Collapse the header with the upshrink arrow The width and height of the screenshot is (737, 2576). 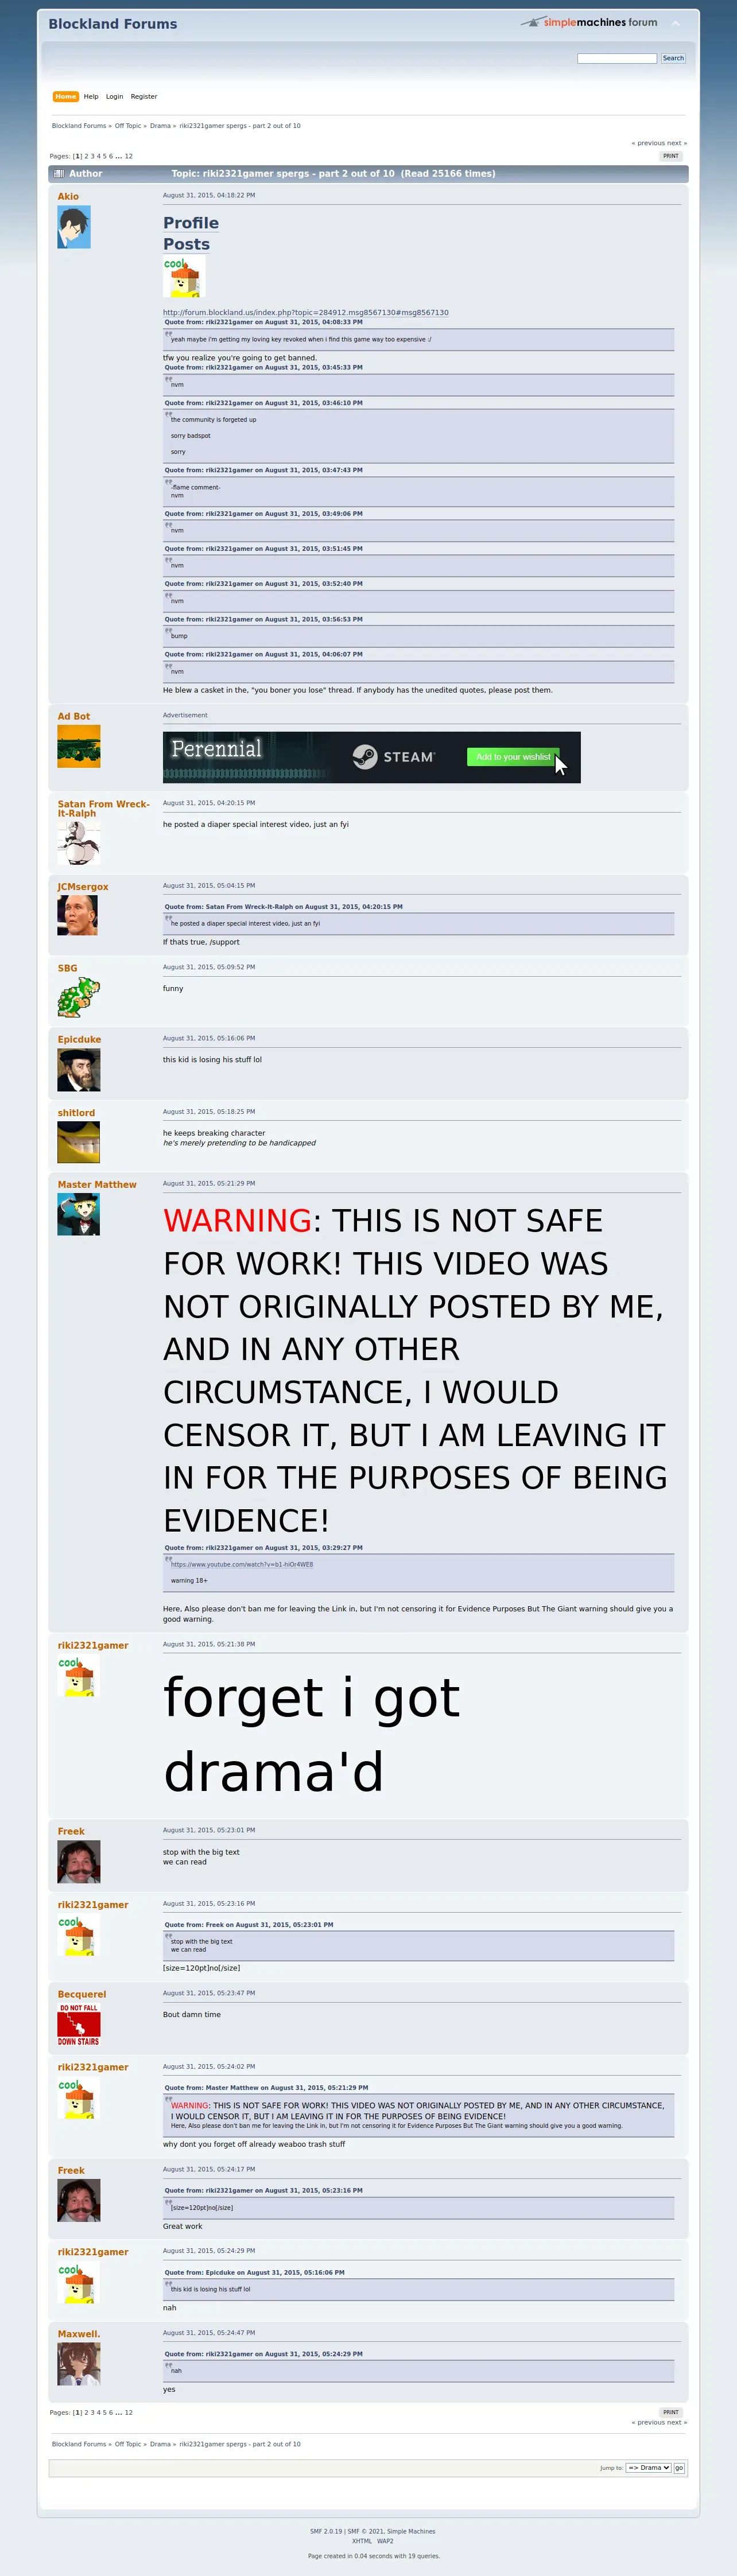coord(675,23)
